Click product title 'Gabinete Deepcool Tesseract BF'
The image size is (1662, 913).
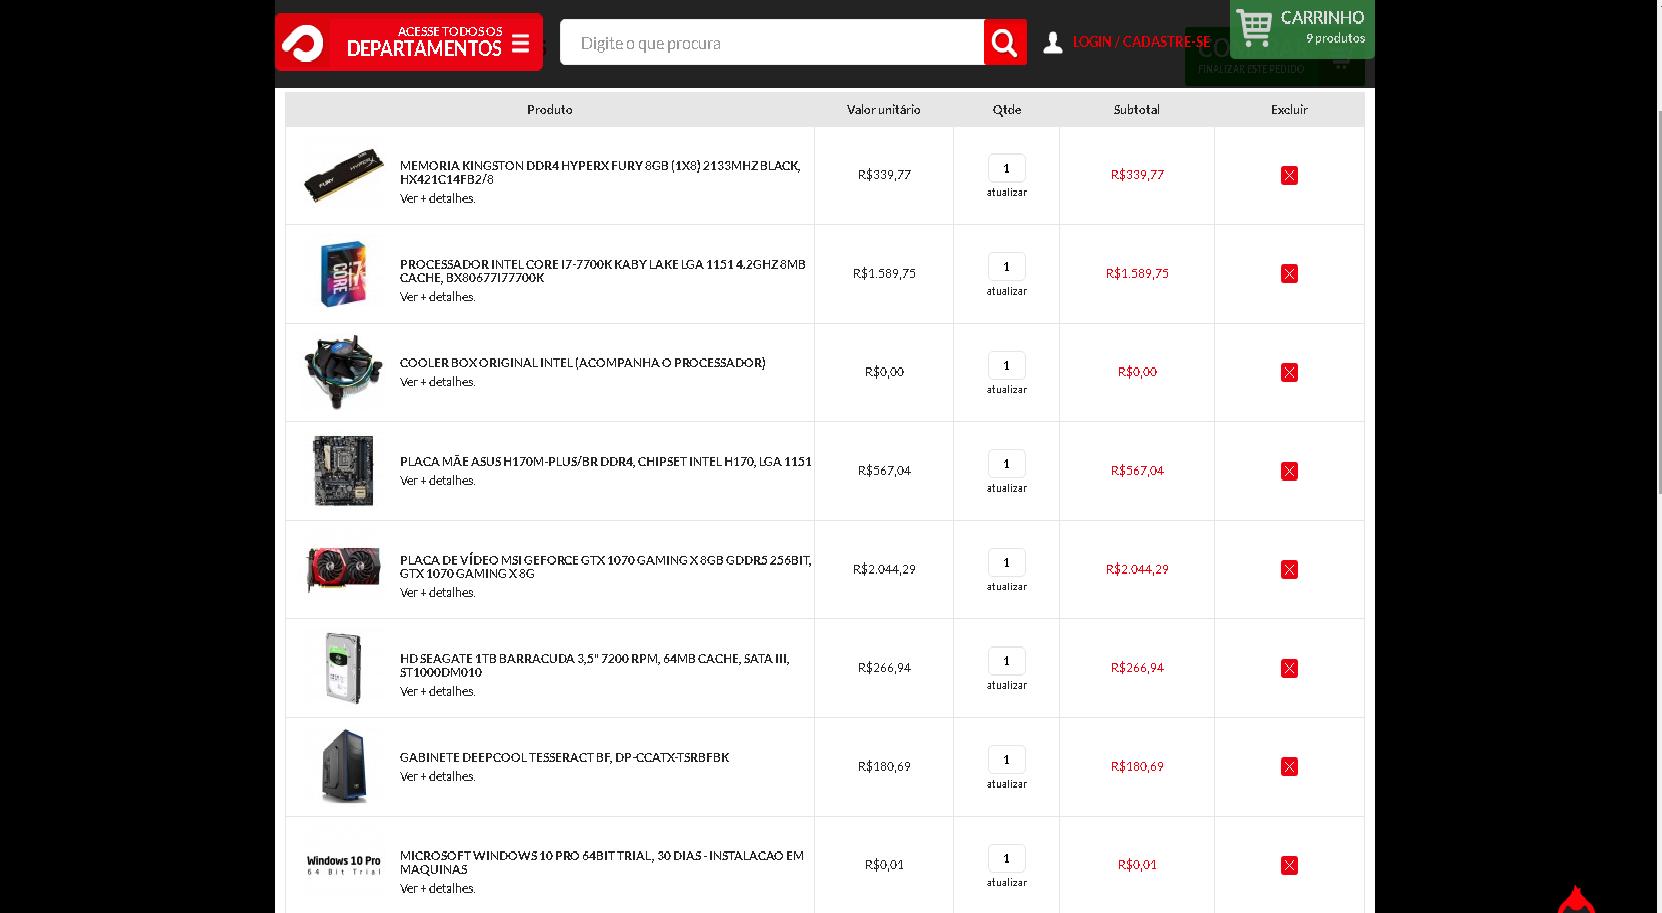pyautogui.click(x=564, y=757)
